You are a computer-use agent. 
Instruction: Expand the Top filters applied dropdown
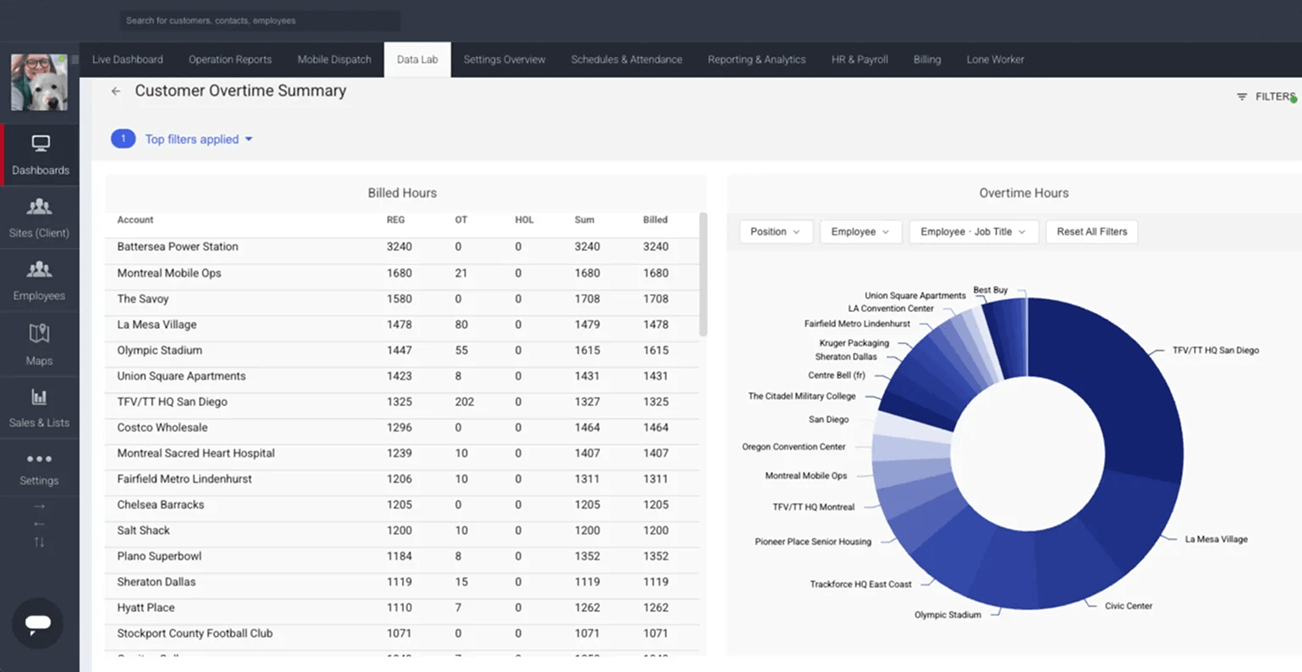[198, 139]
